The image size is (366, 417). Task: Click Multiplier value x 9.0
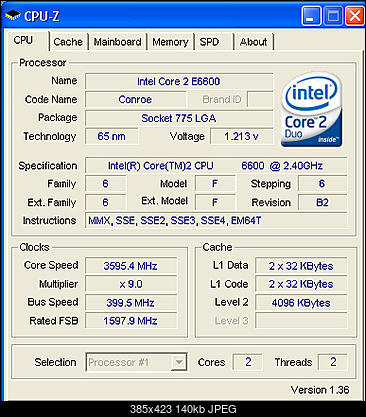[131, 284]
